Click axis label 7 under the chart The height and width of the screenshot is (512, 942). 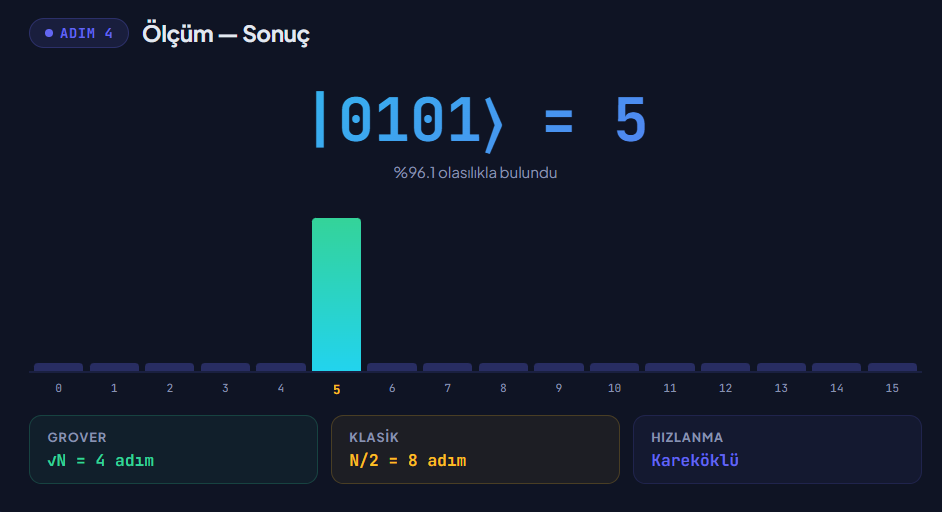pos(448,388)
